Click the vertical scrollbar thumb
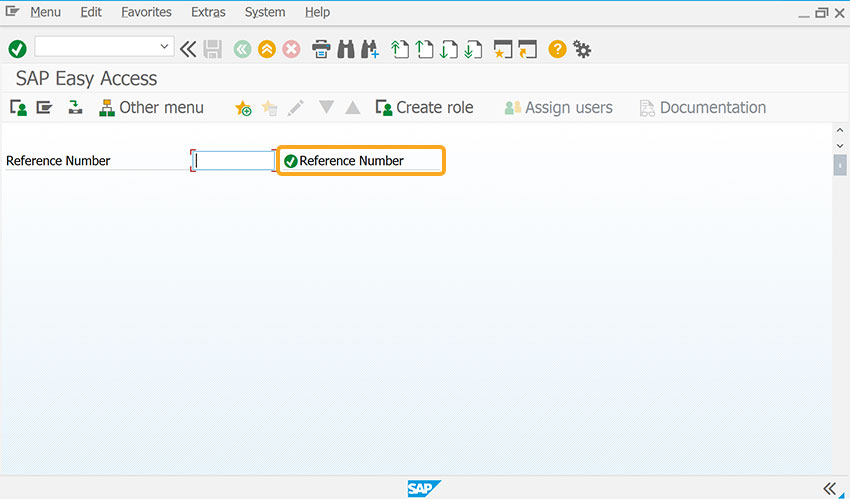 [840, 165]
